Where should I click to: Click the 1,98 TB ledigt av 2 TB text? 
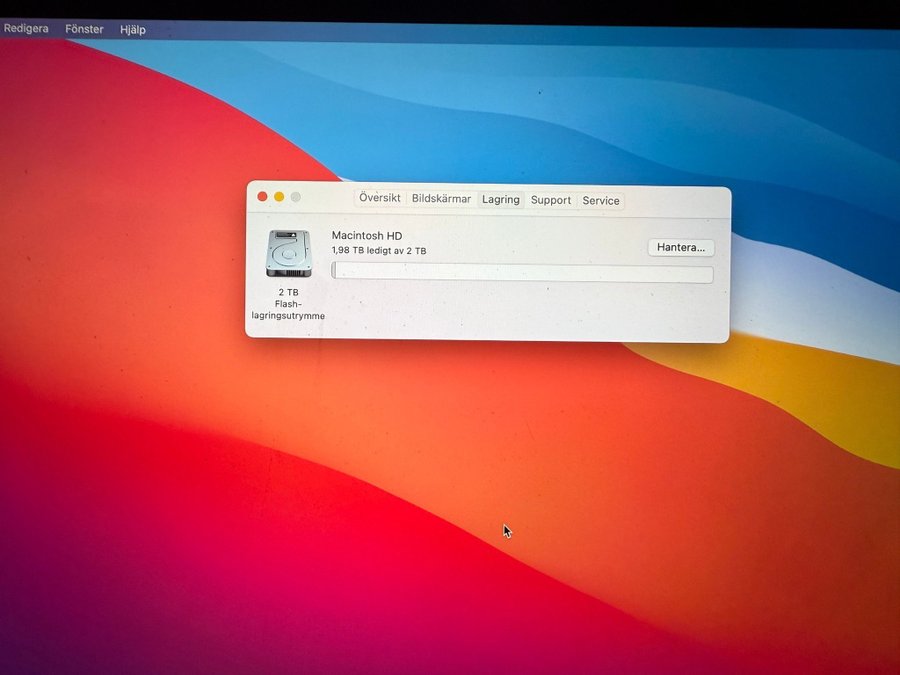pos(379,251)
